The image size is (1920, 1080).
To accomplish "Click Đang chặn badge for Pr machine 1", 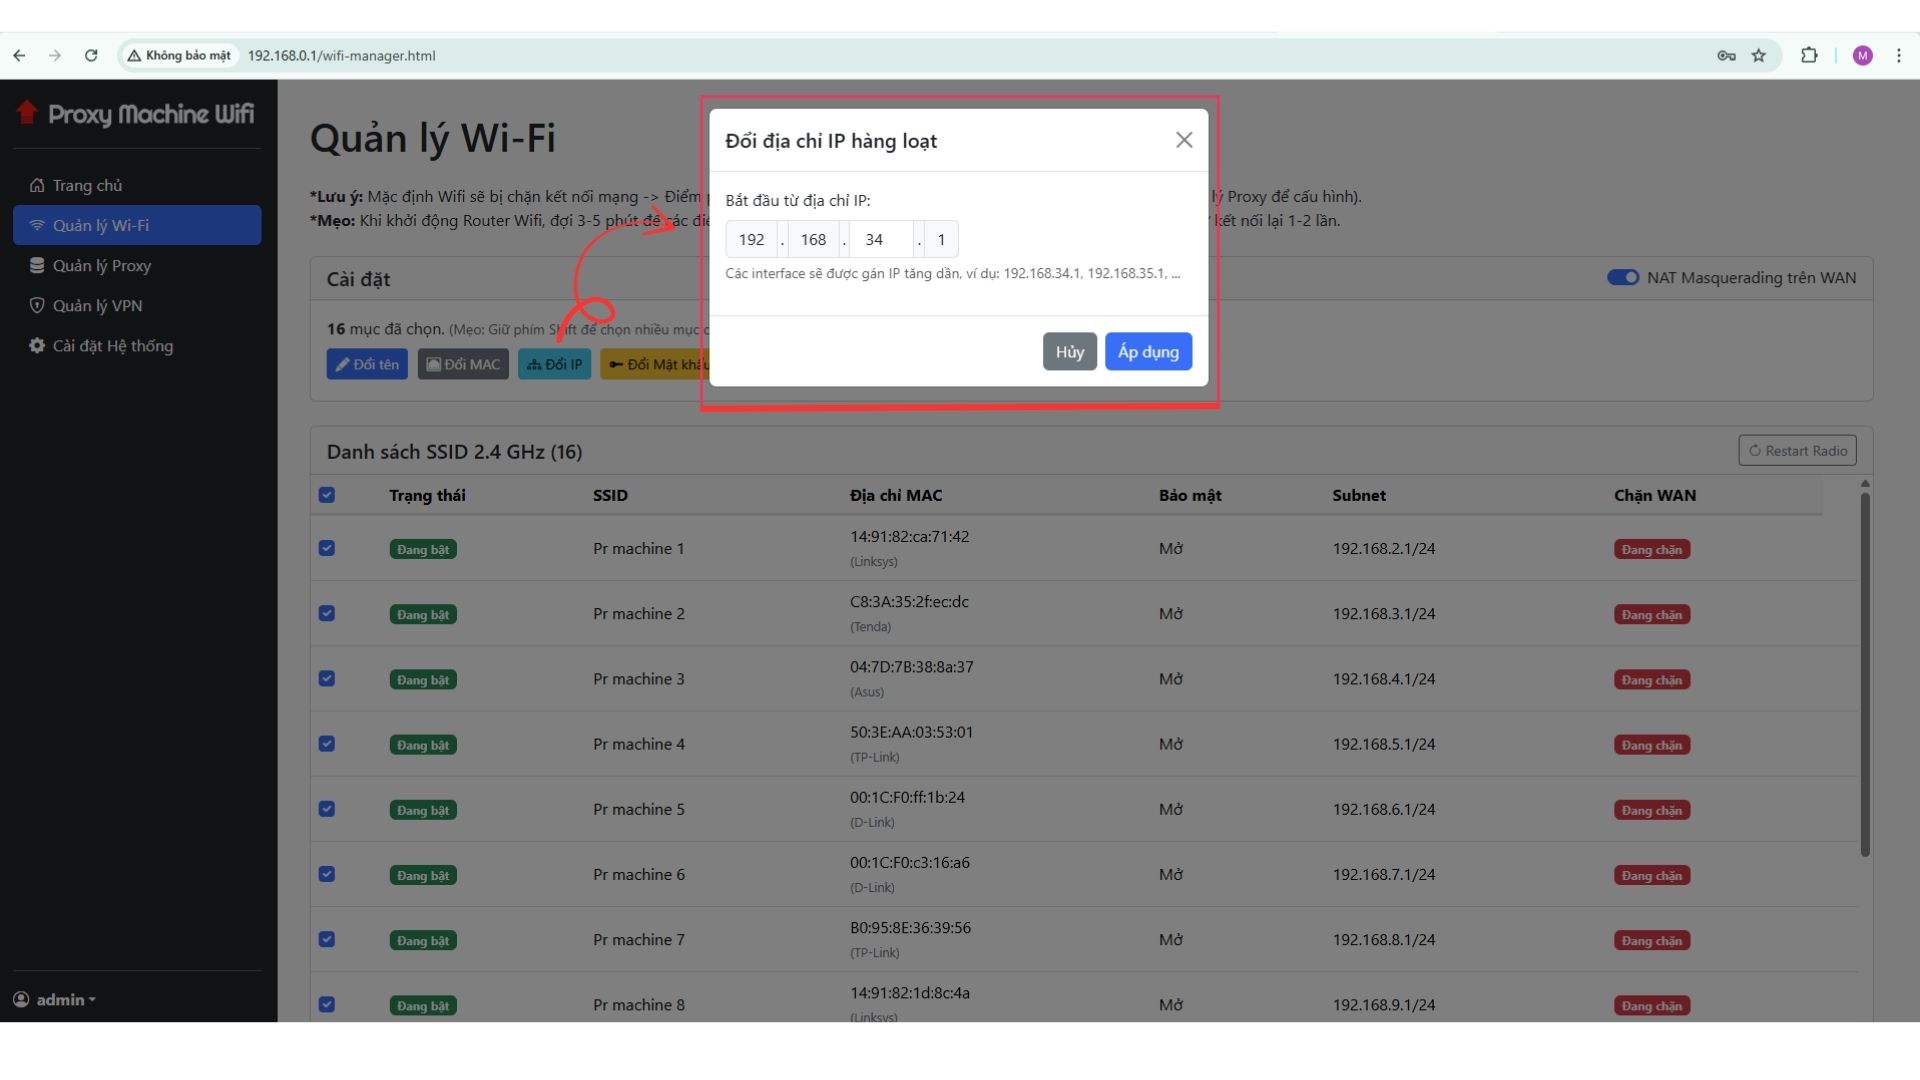I will (x=1652, y=549).
